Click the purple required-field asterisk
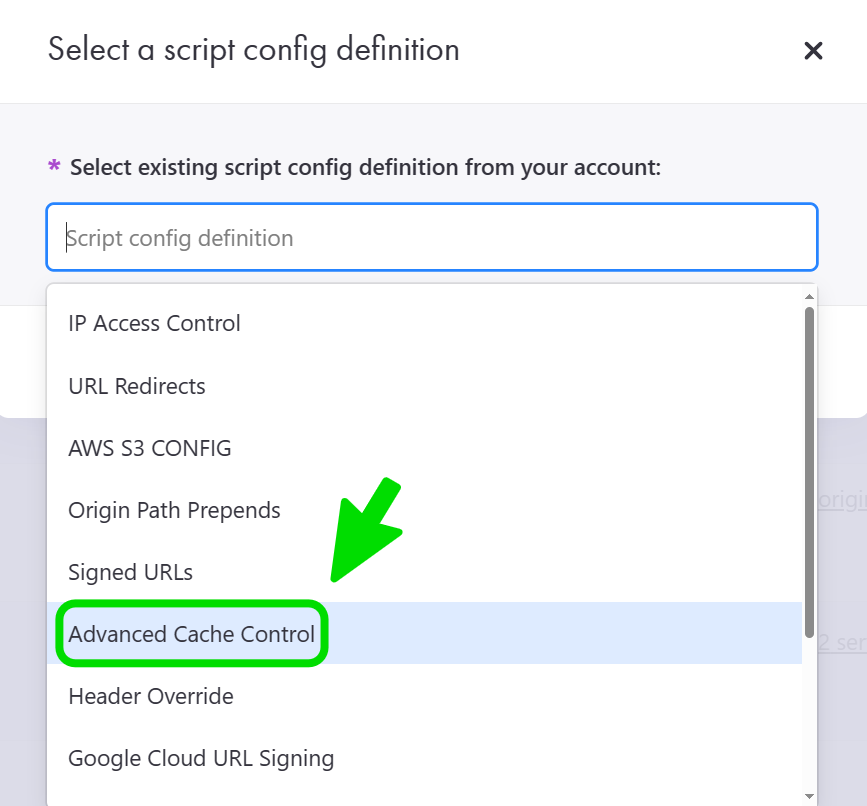 54,166
